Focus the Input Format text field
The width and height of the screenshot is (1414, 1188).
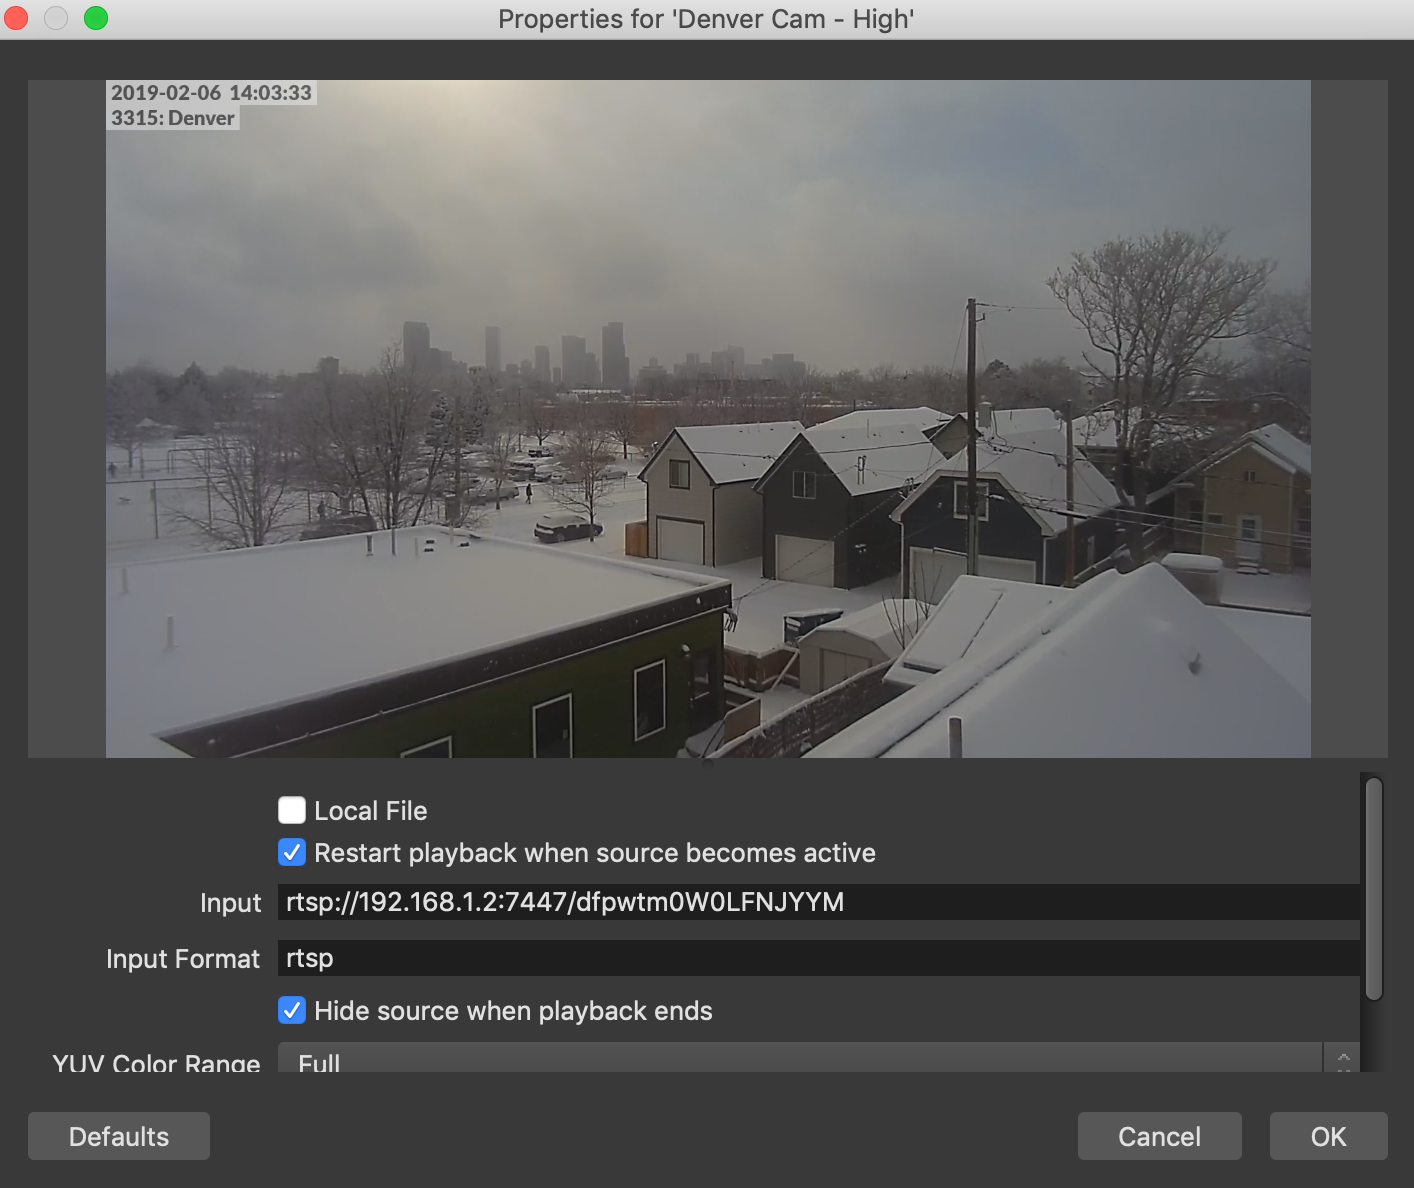(816, 958)
